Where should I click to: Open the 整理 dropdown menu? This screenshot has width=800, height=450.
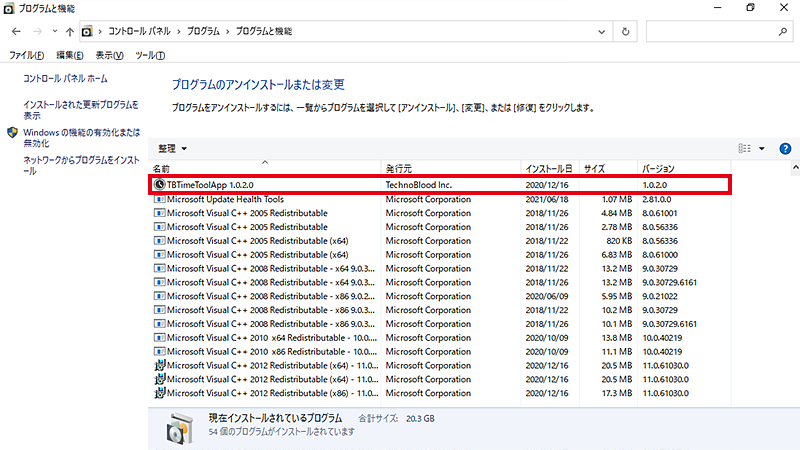172,148
